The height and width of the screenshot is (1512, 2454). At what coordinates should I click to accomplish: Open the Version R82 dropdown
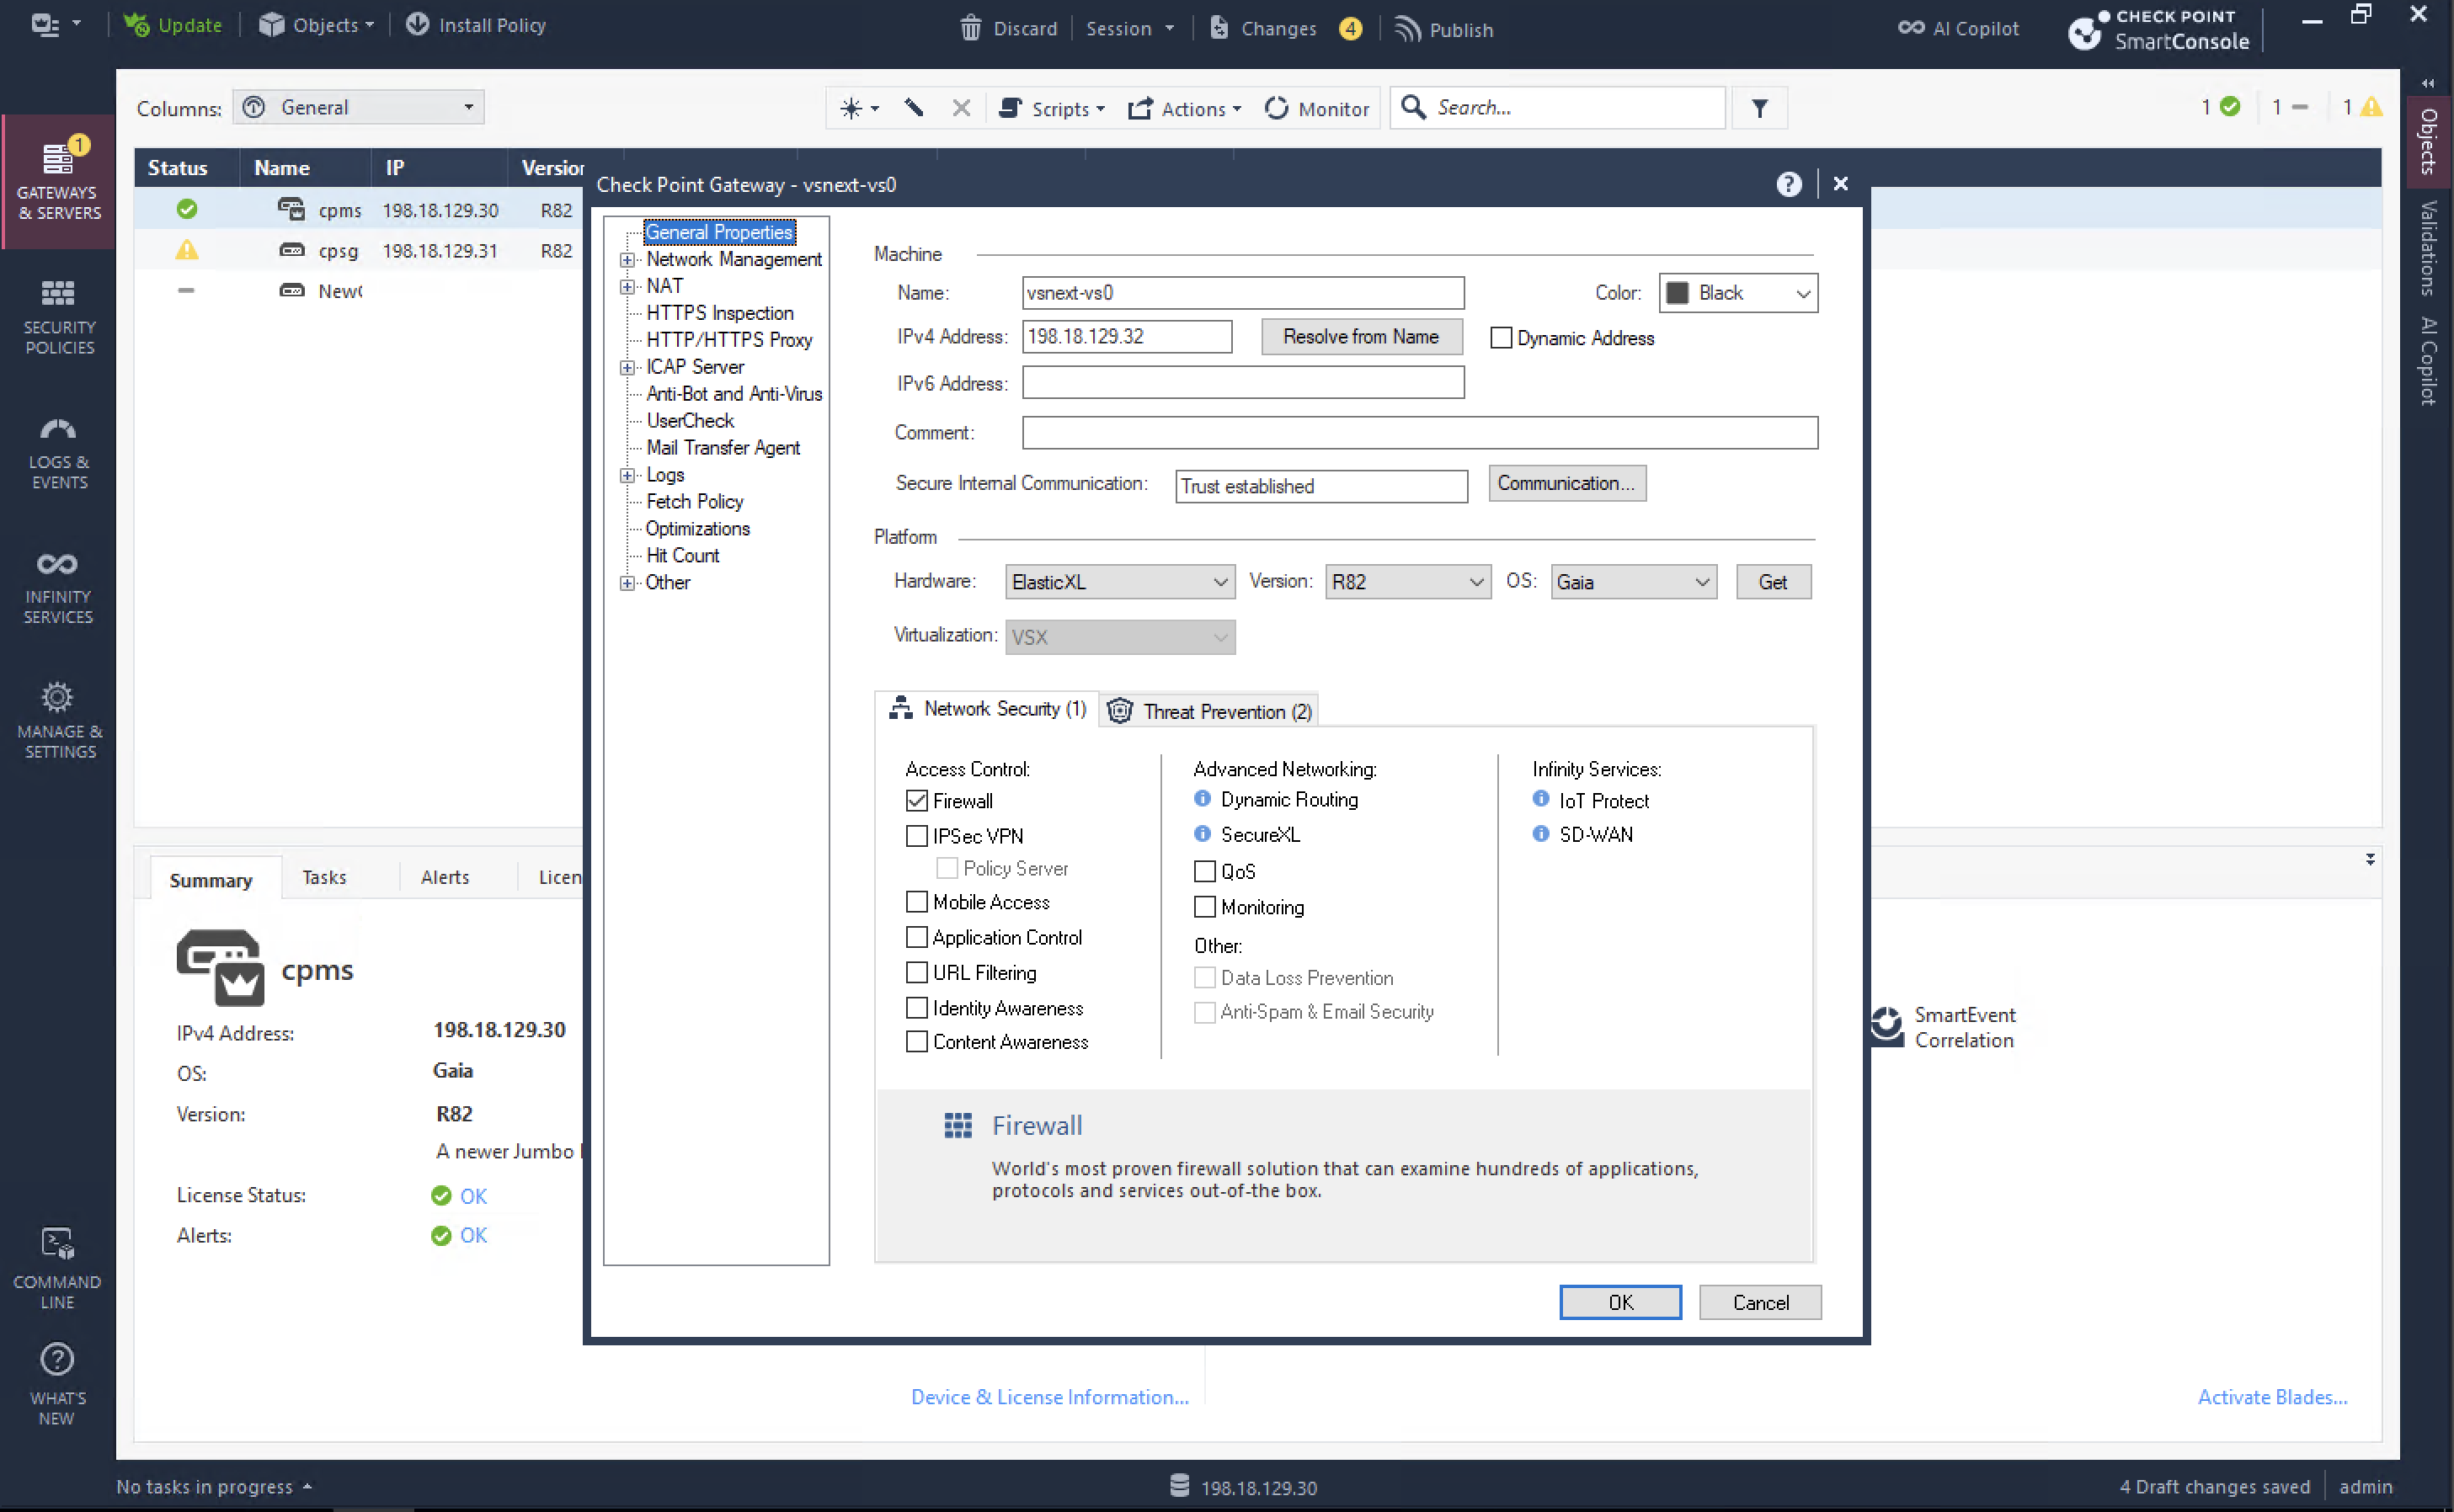[x=1406, y=582]
